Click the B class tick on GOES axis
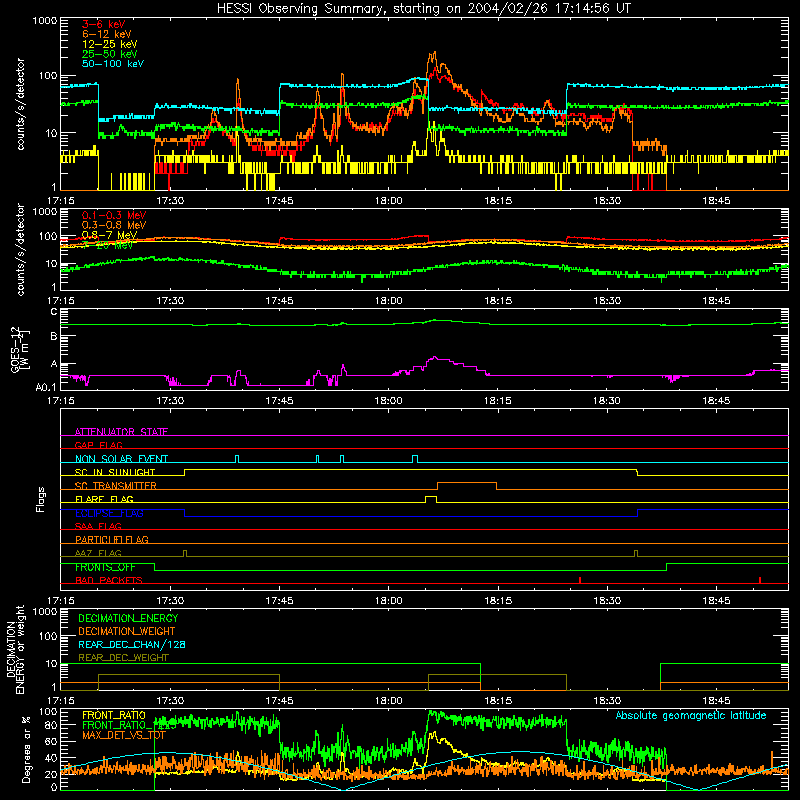The image size is (800, 800). tap(54, 336)
